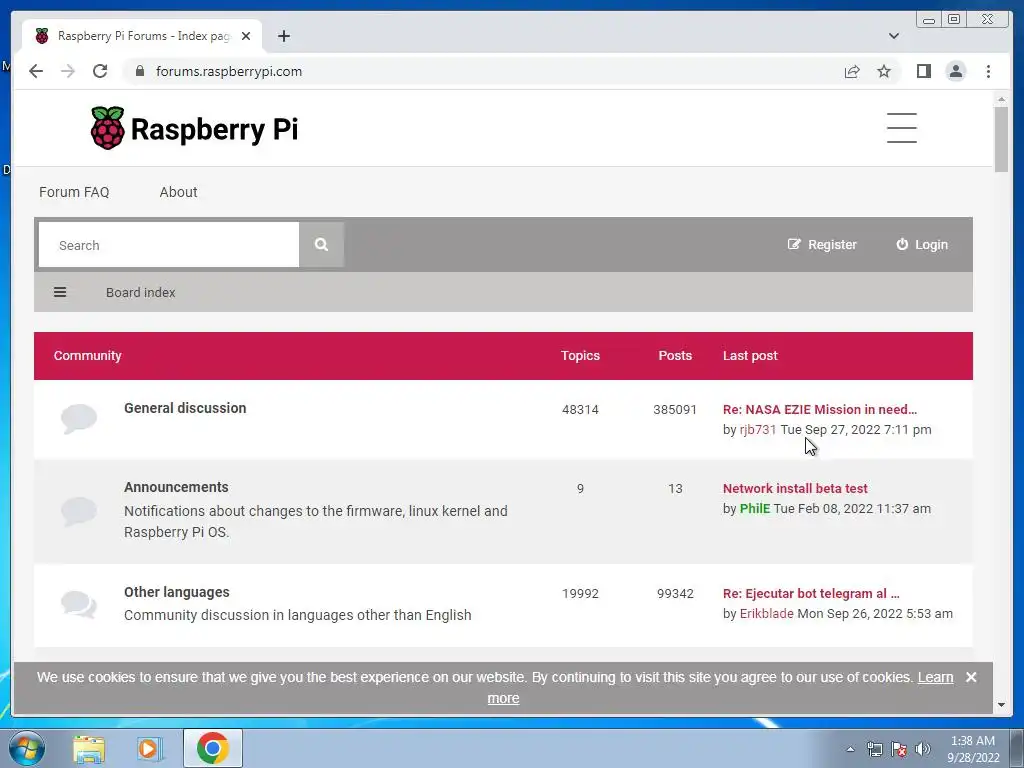
Task: Open the Announcements forum
Action: [176, 487]
